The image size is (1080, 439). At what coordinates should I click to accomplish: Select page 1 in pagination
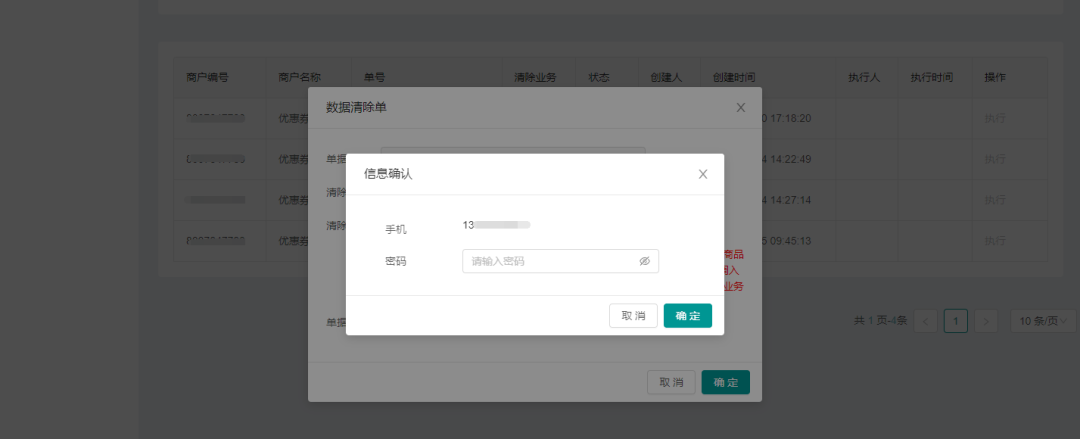pos(956,321)
